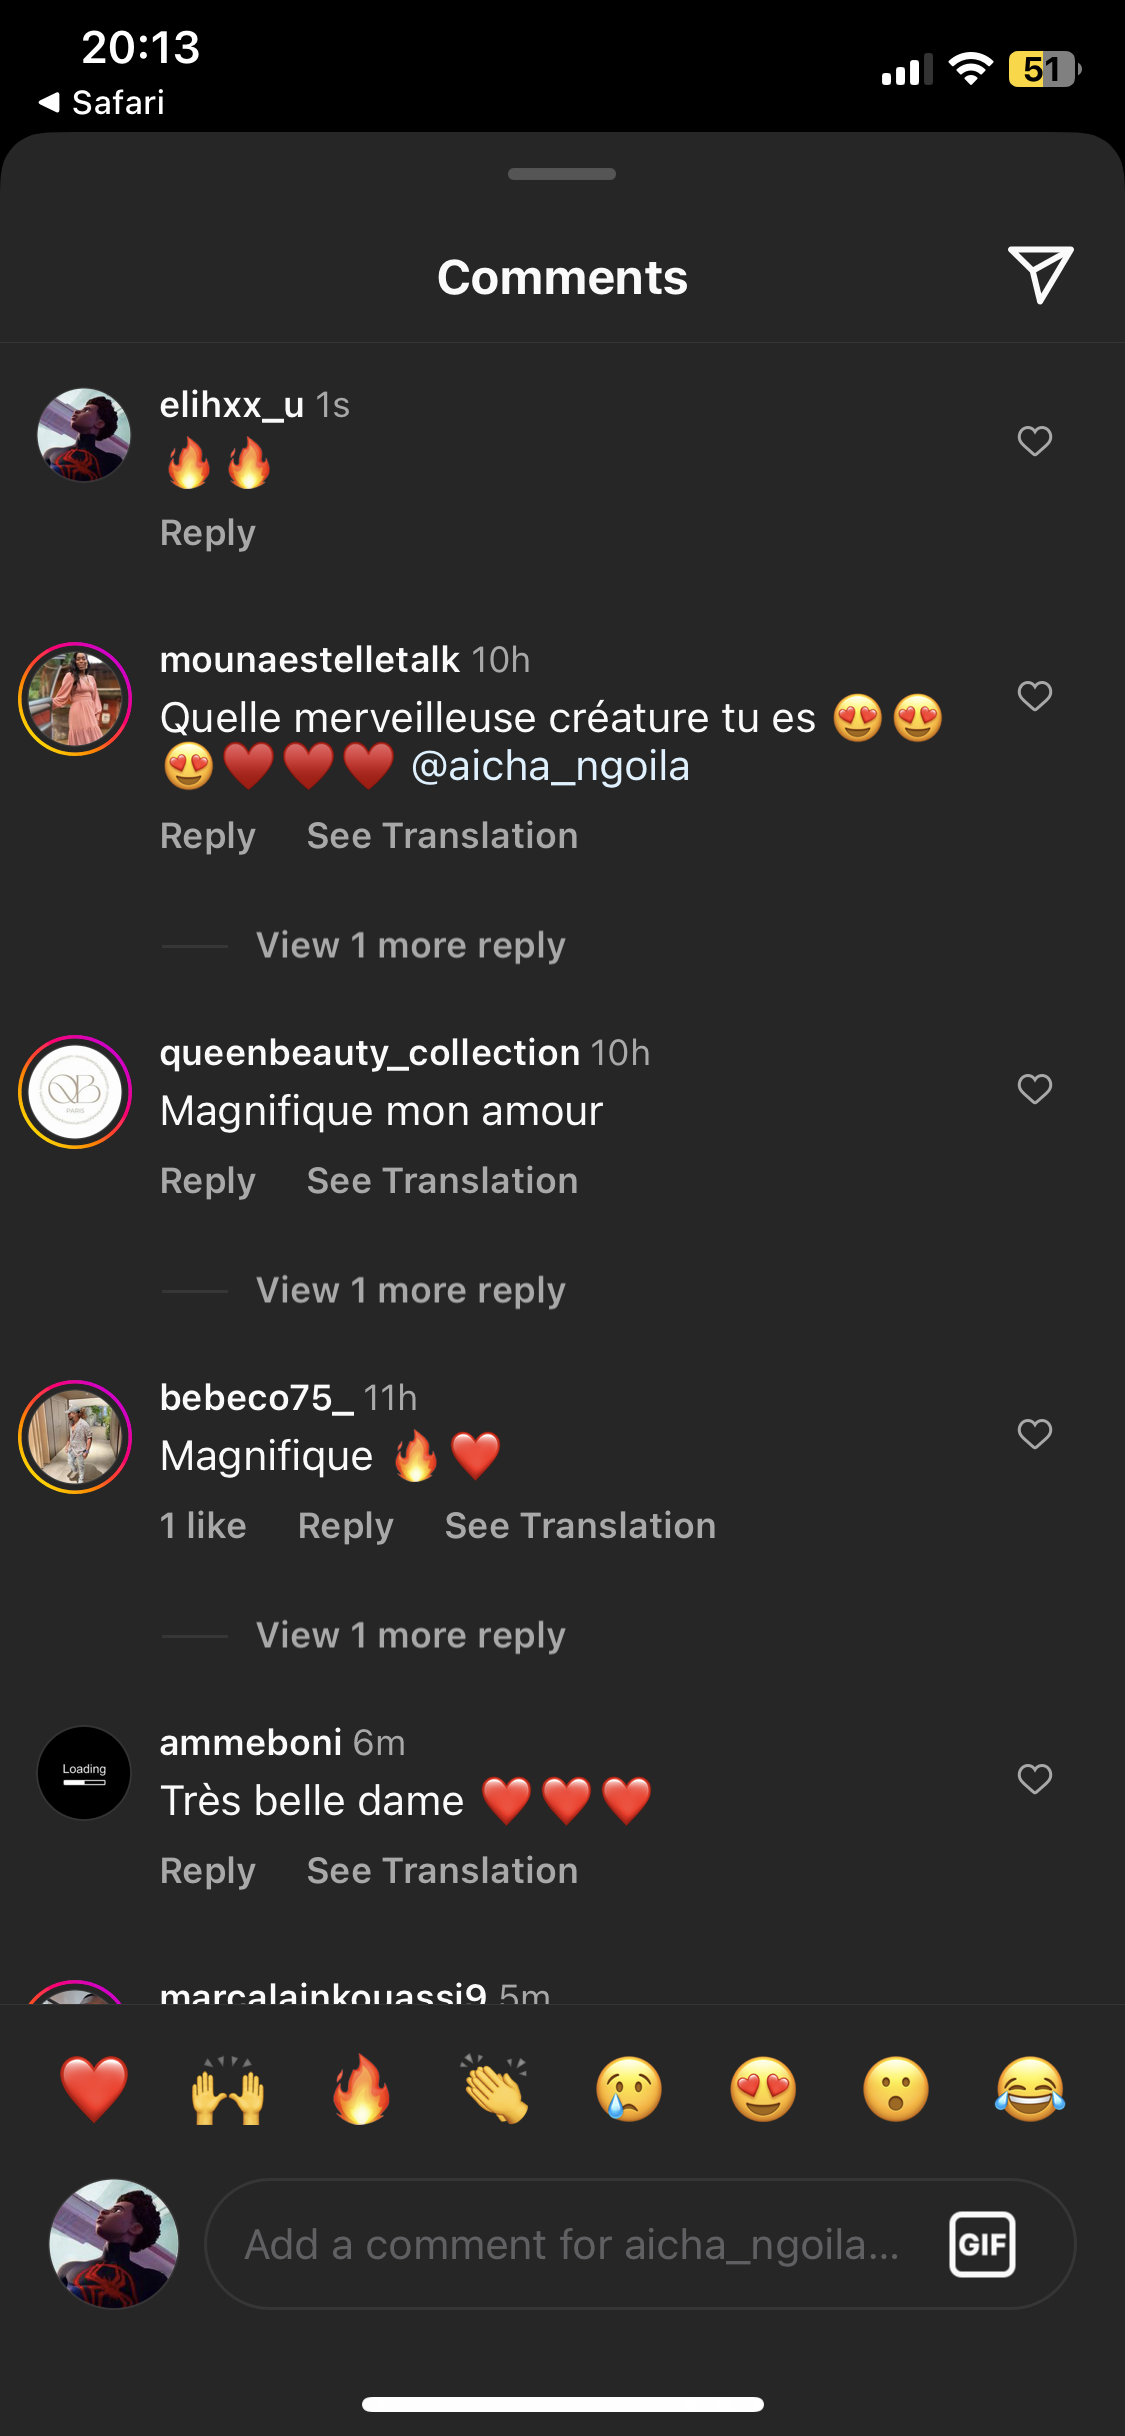Like the comment from ammeboni
The width and height of the screenshot is (1125, 2436).
click(x=1034, y=1779)
